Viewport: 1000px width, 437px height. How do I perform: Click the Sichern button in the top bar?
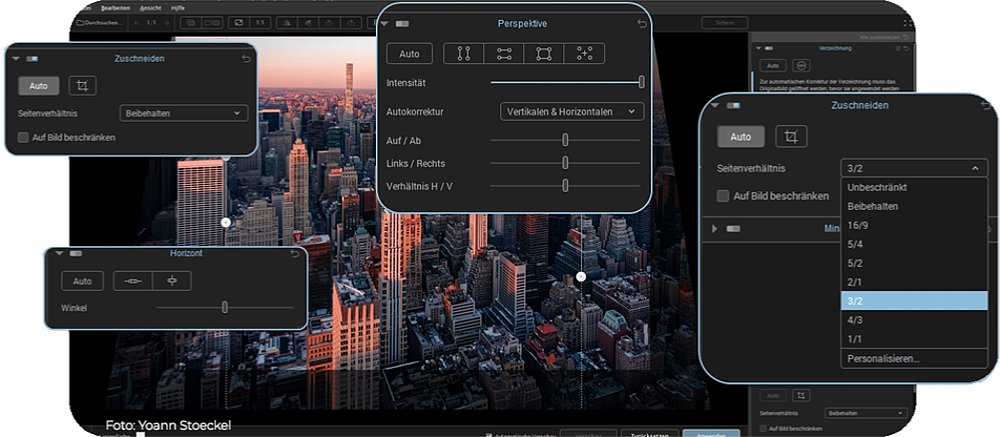pos(724,22)
